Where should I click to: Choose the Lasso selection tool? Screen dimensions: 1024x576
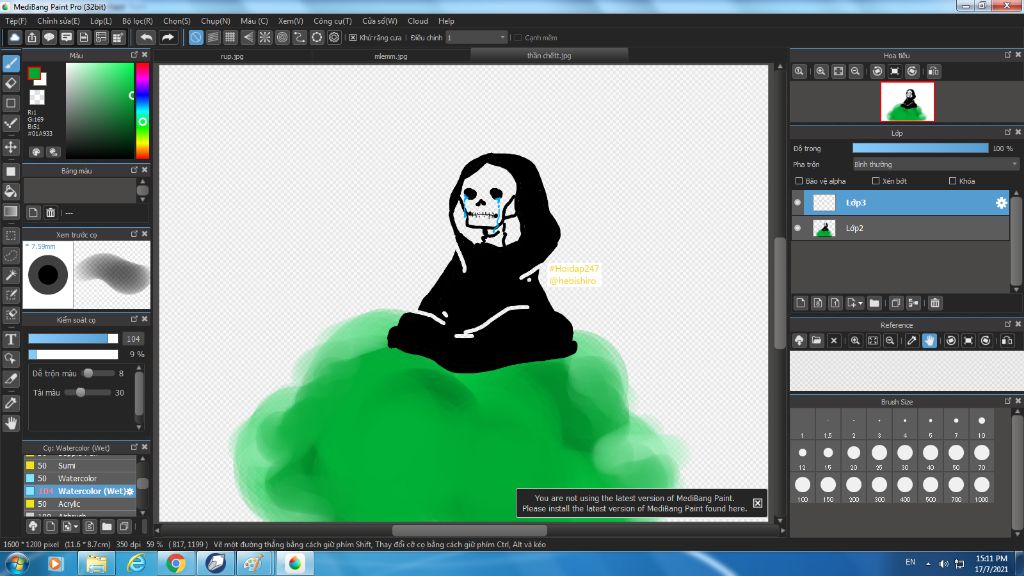tap(11, 255)
